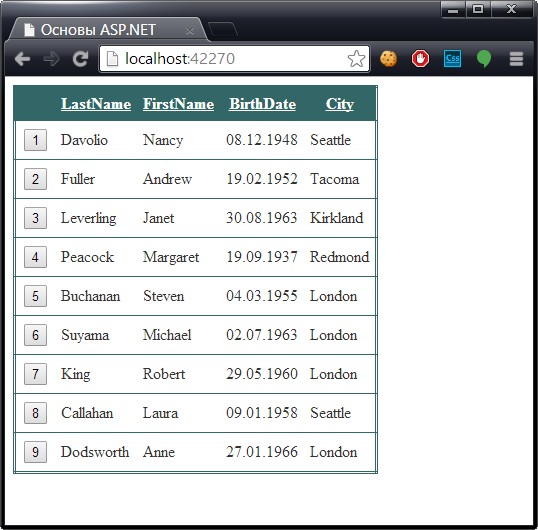
Task: Click the date 09.01.1958
Action: click(262, 413)
